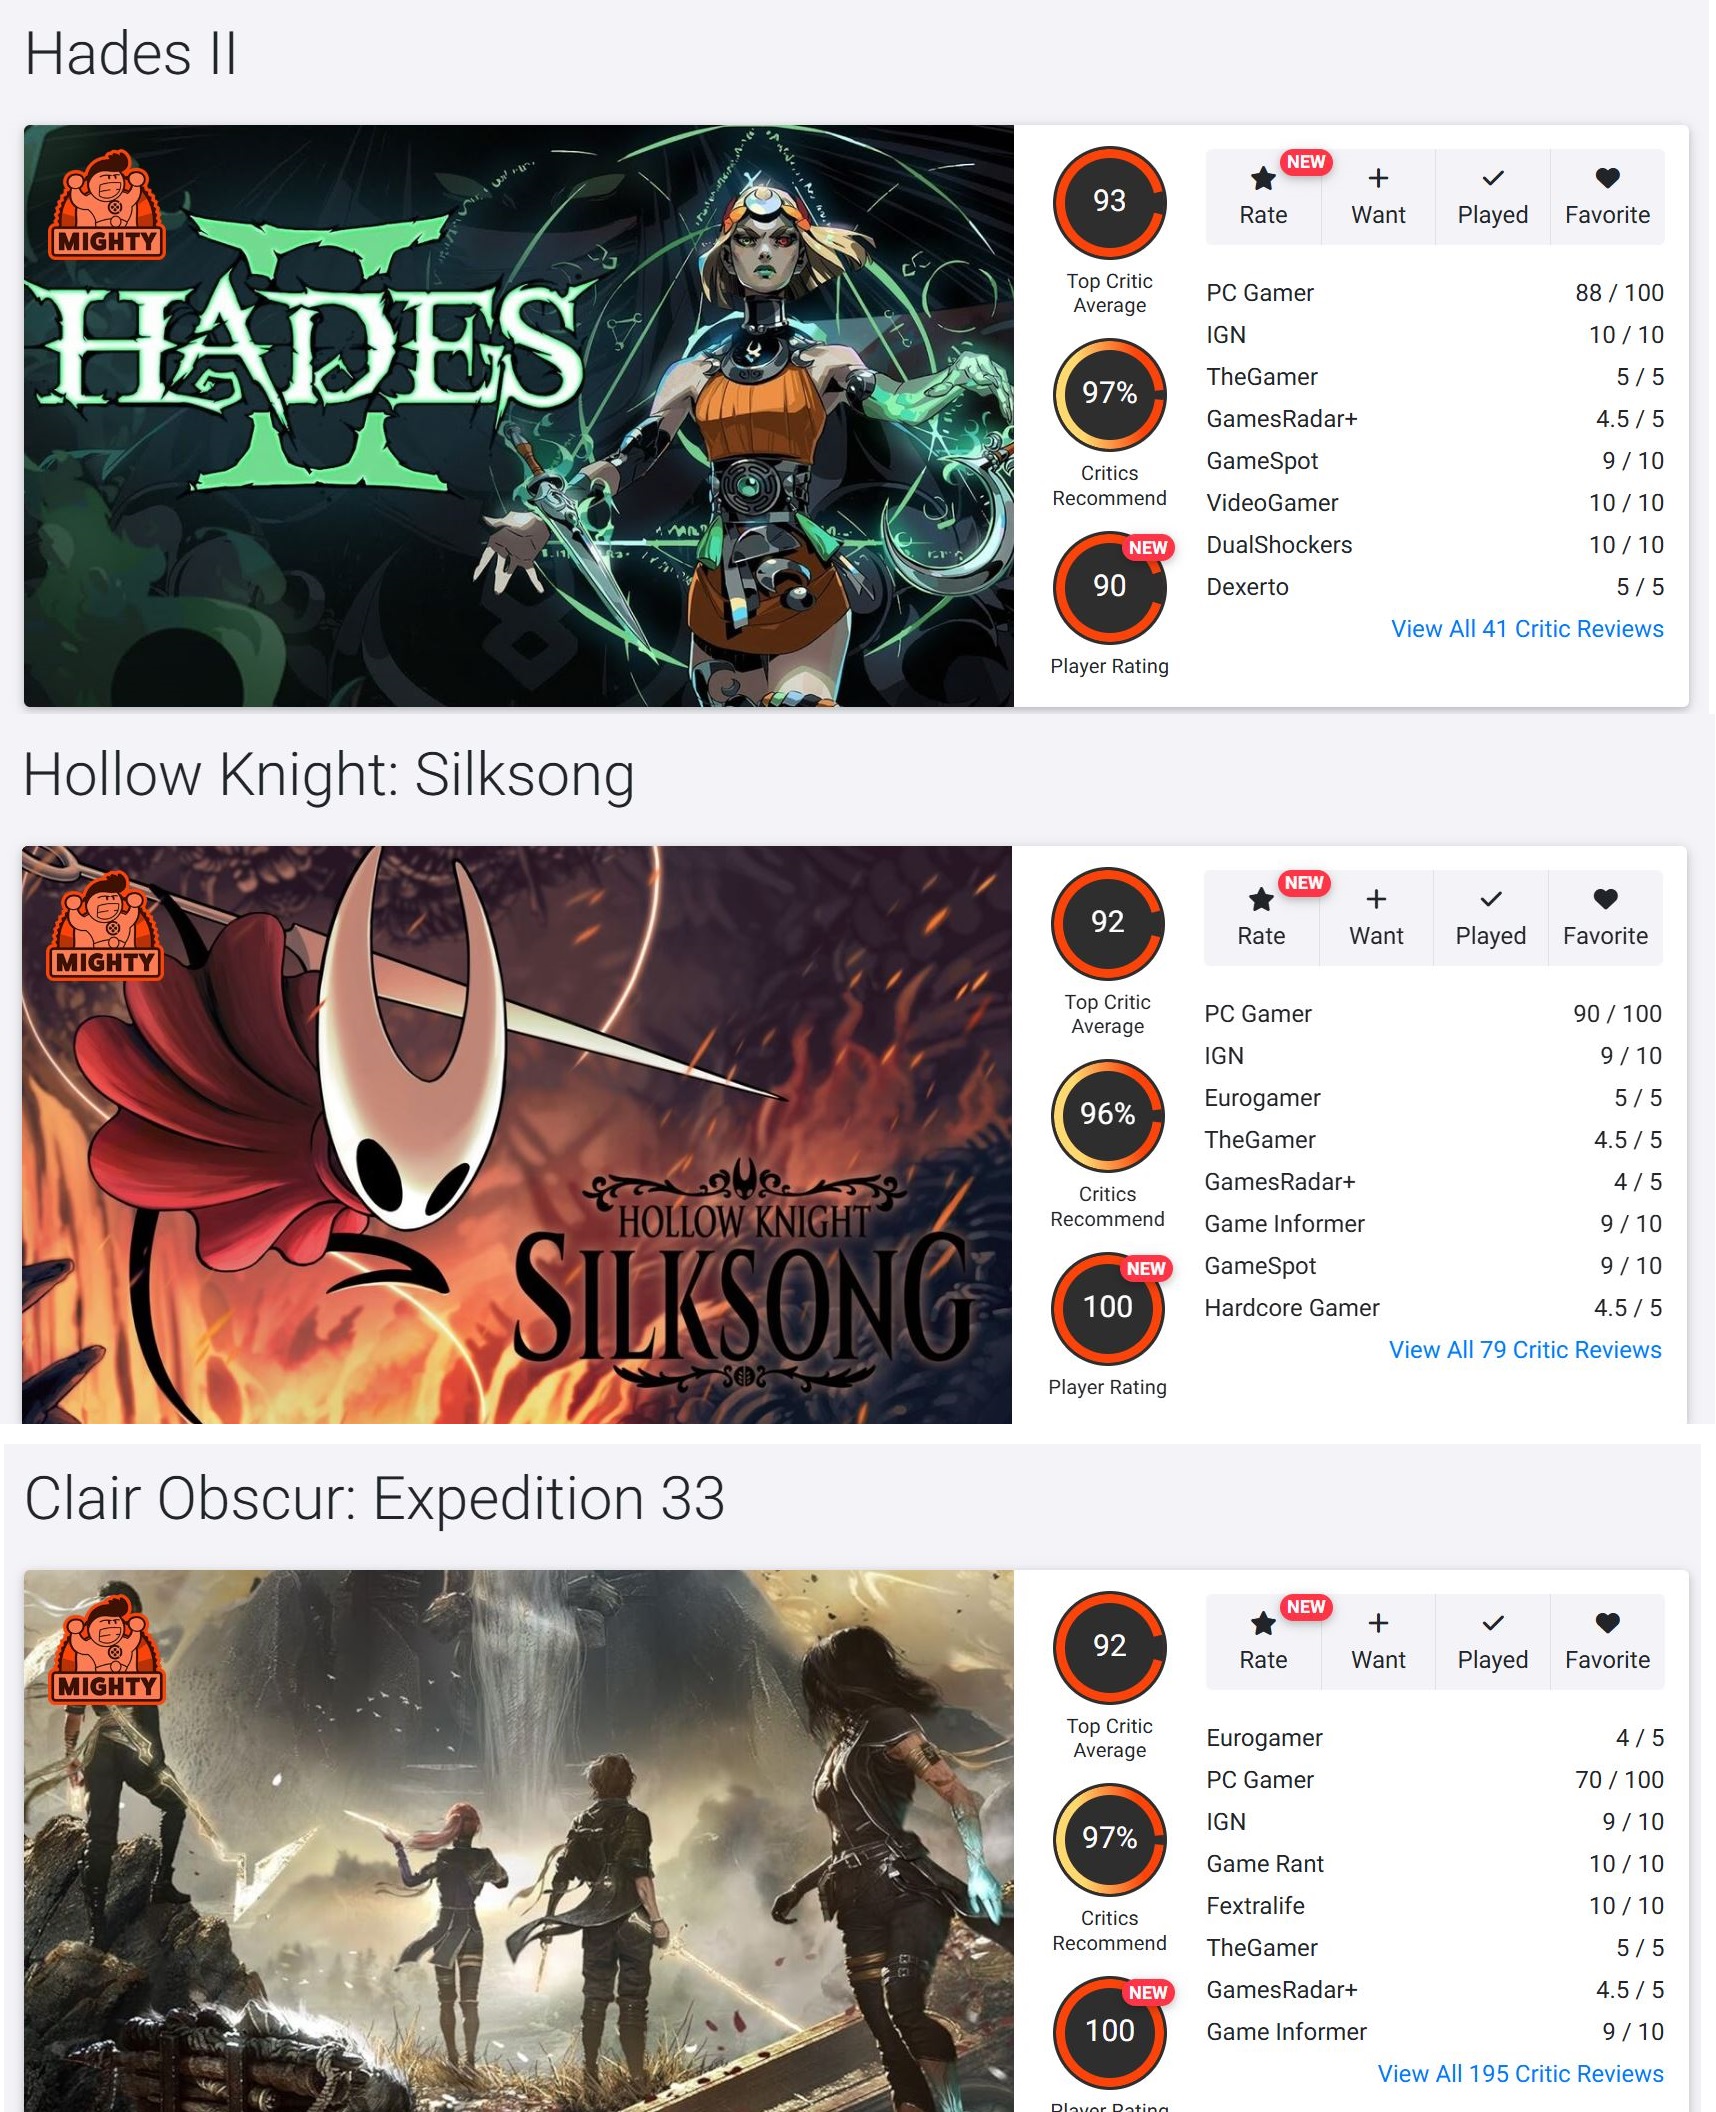Click Hades II 93 Top Critic Average score
The height and width of the screenshot is (2112, 1716).
point(1109,202)
